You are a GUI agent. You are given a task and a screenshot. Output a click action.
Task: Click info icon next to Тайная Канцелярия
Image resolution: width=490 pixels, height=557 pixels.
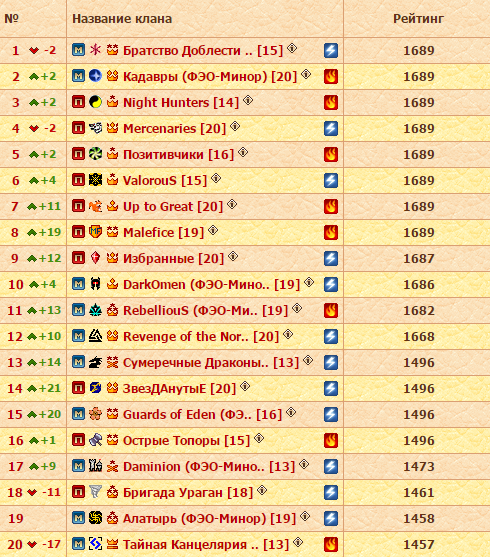298,543
